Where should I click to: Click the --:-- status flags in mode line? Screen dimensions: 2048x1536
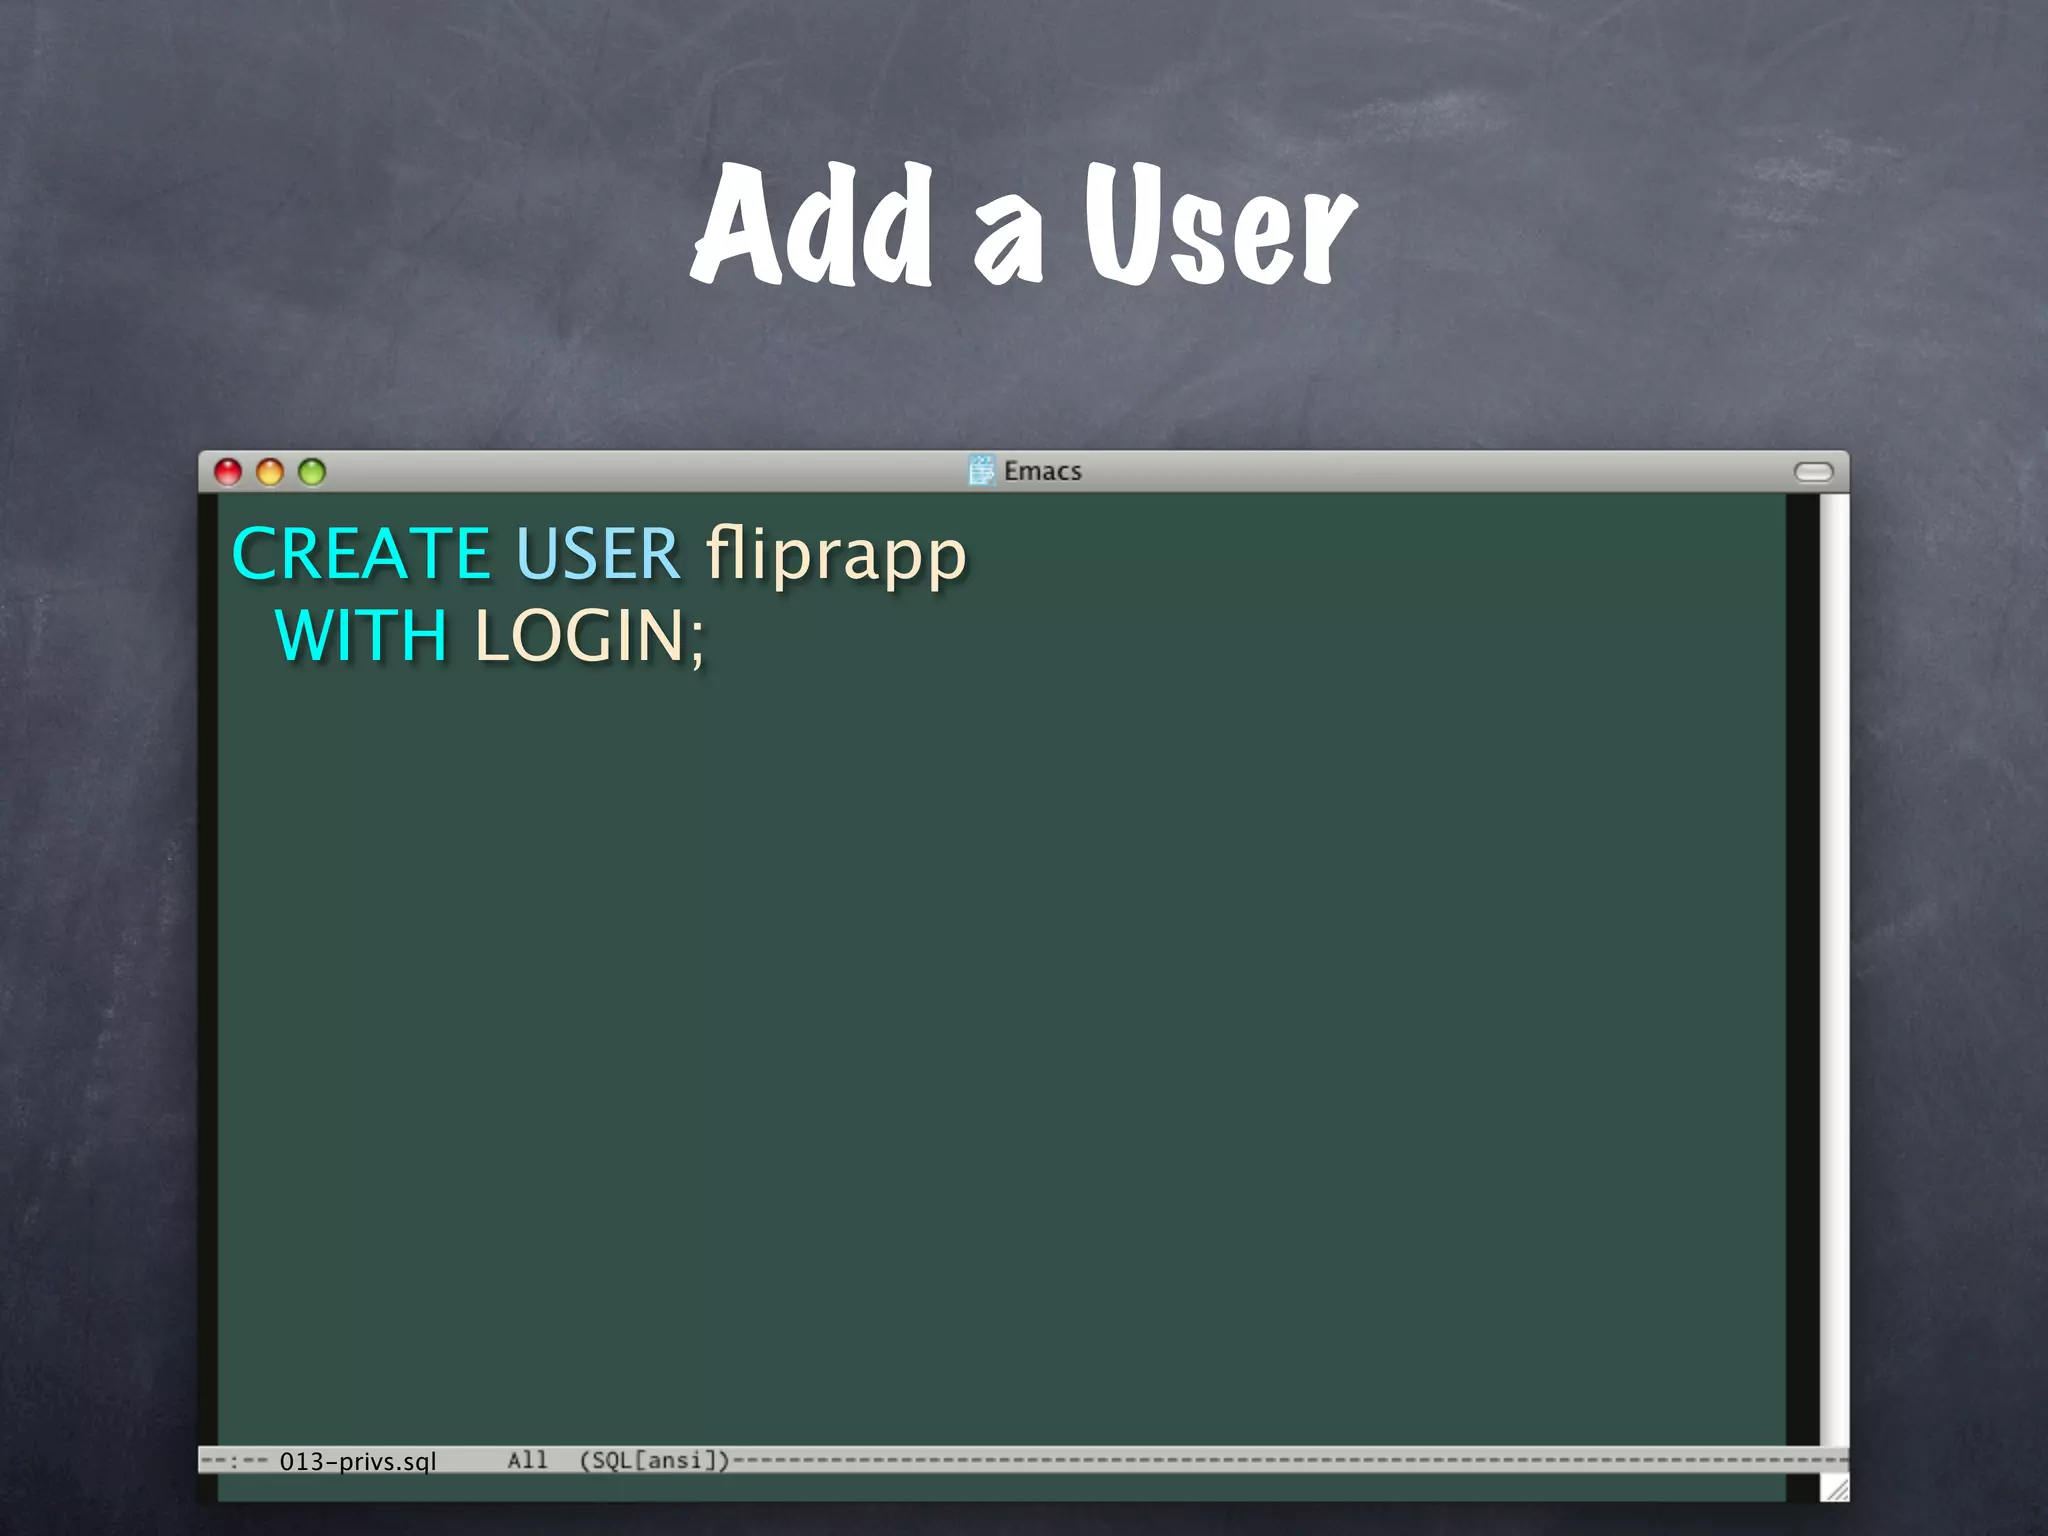click(234, 1461)
